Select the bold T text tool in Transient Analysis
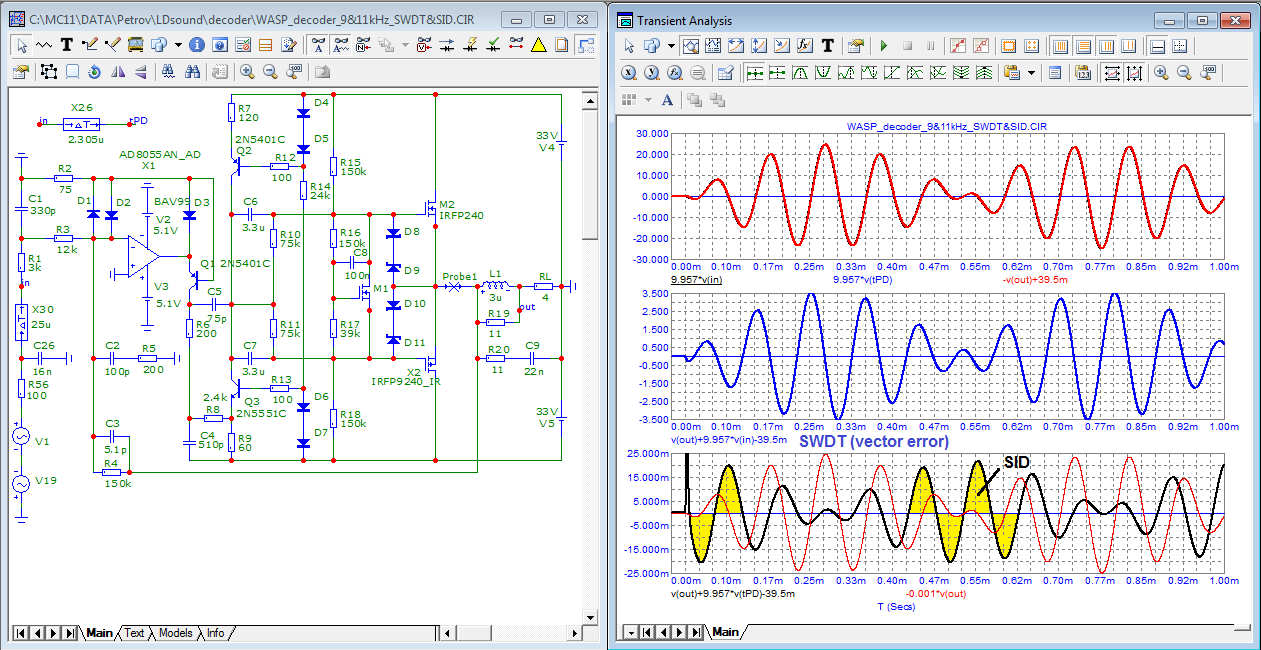Viewport: 1261px width, 650px height. tap(828, 46)
